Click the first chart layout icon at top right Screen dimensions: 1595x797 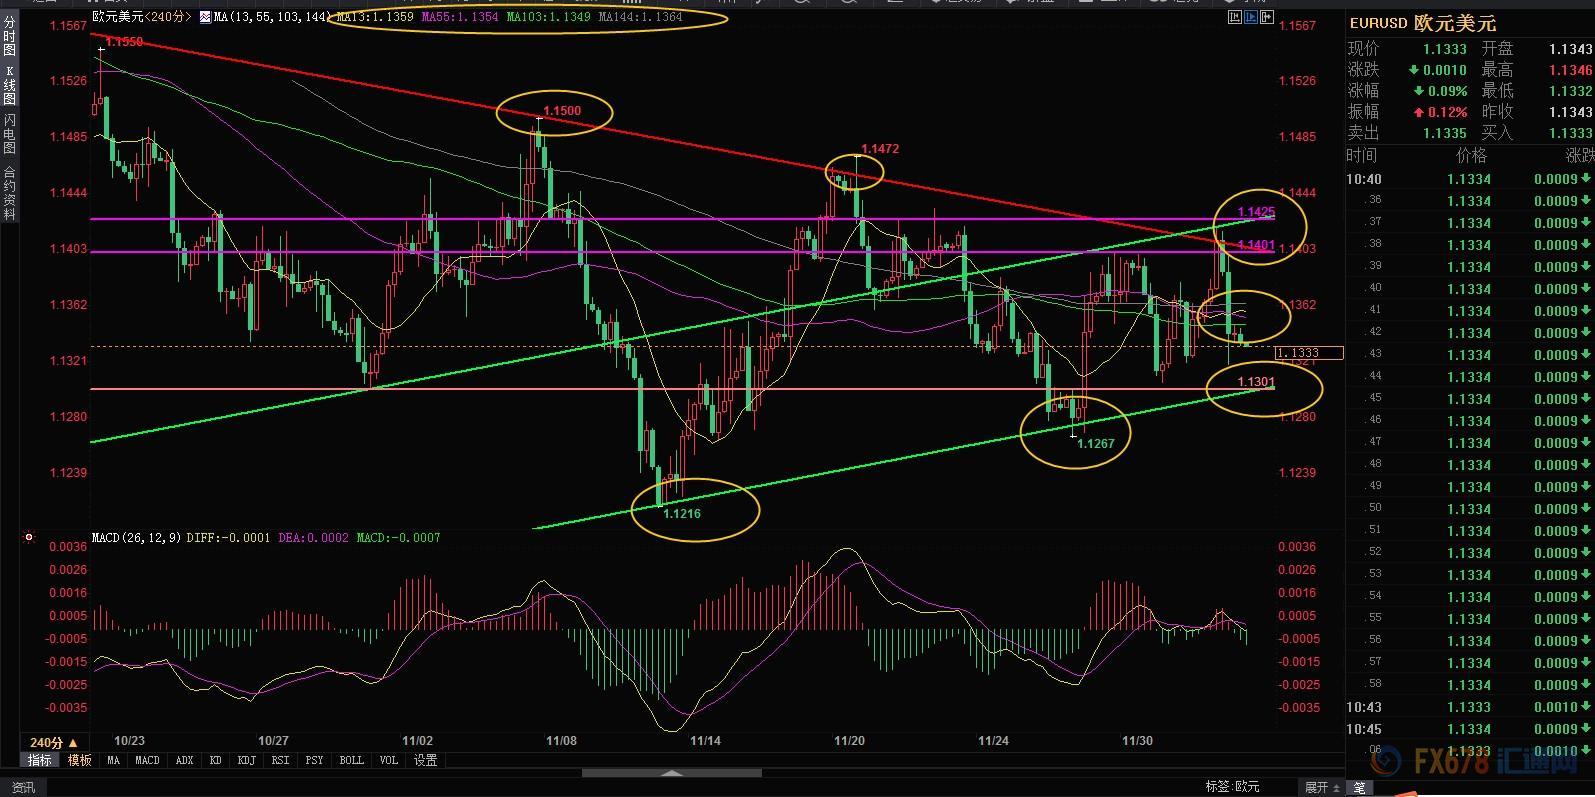(x=1234, y=17)
